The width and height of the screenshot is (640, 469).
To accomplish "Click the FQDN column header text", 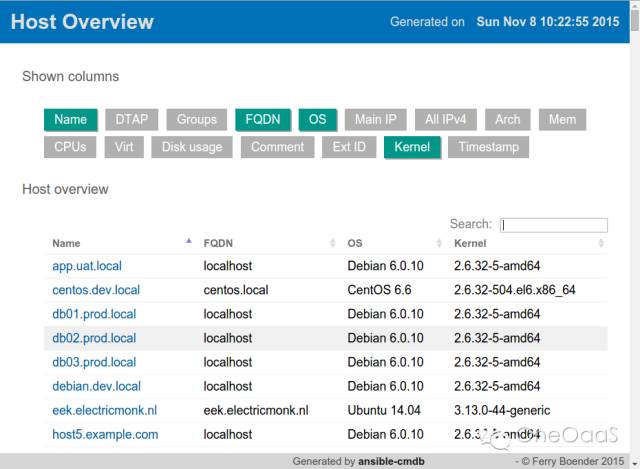I will coord(218,244).
